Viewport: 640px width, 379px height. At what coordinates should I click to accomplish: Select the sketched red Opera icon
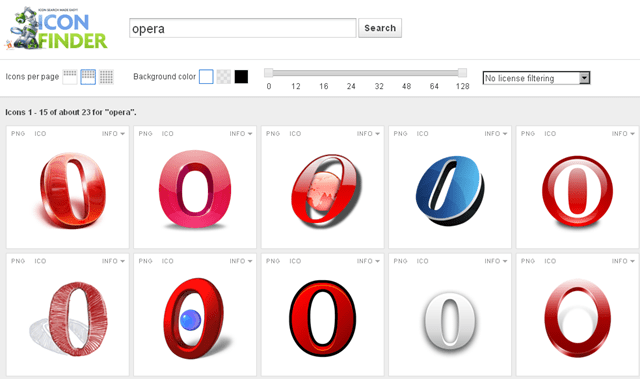[x=69, y=319]
